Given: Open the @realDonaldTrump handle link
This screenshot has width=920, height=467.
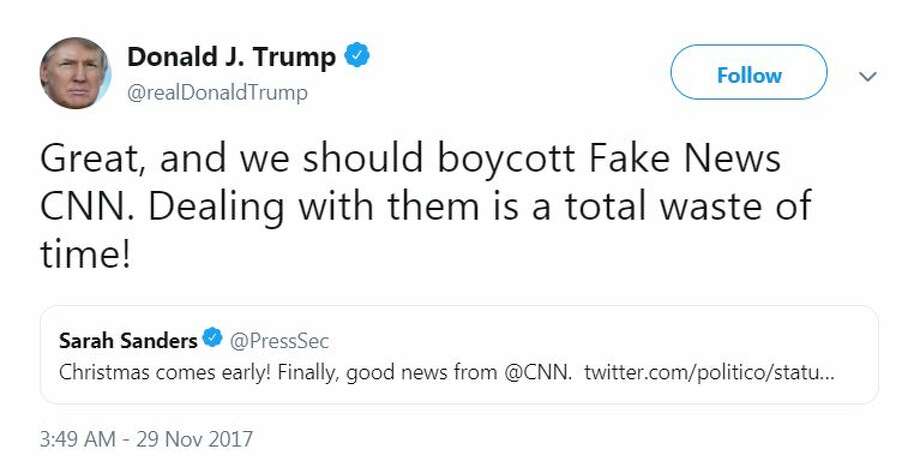Looking at the screenshot, I should tap(217, 93).
